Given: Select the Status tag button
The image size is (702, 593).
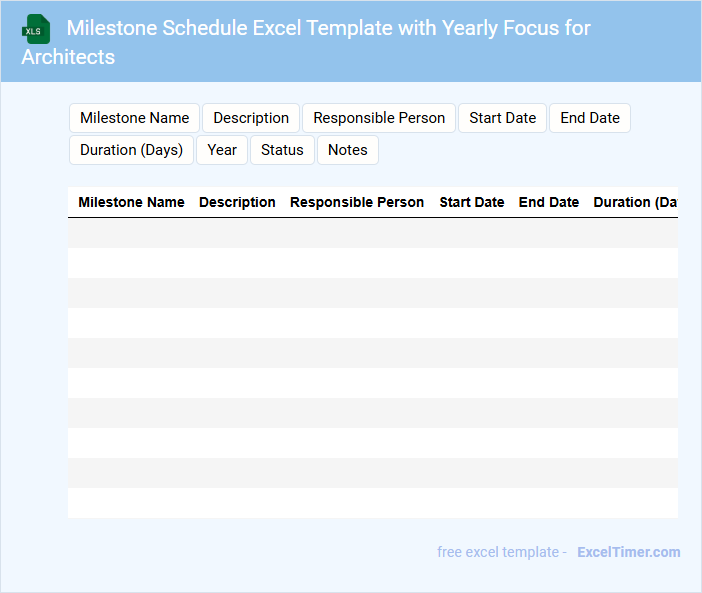Looking at the screenshot, I should [282, 150].
